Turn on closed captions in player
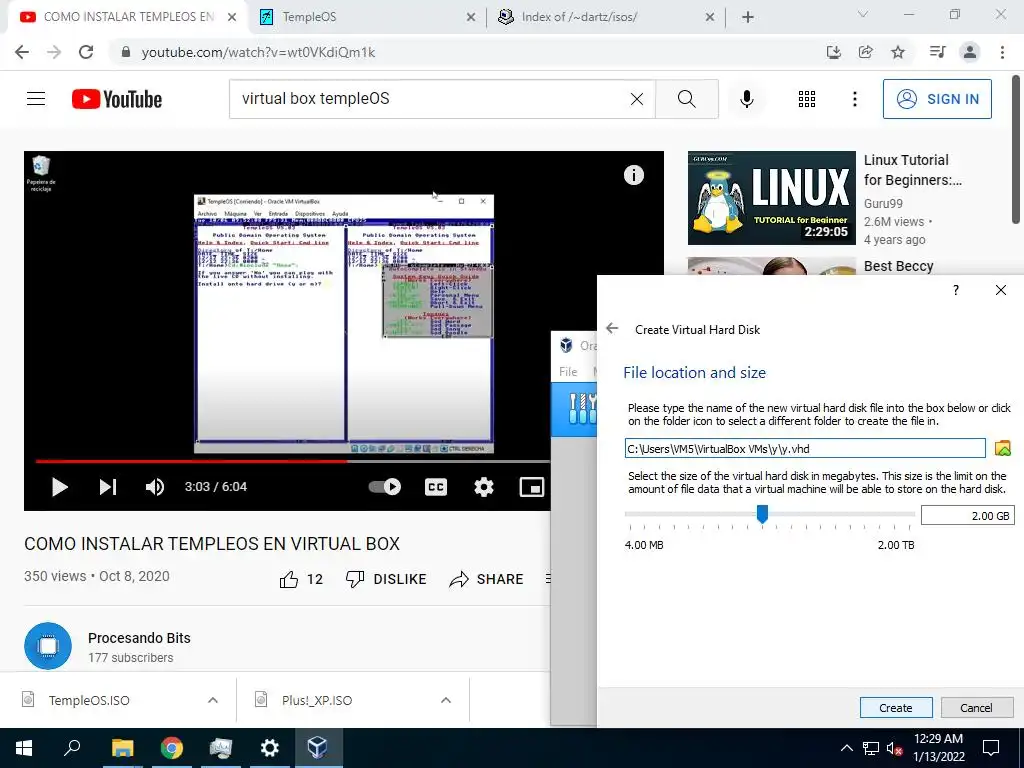1024x768 pixels. pyautogui.click(x=436, y=487)
